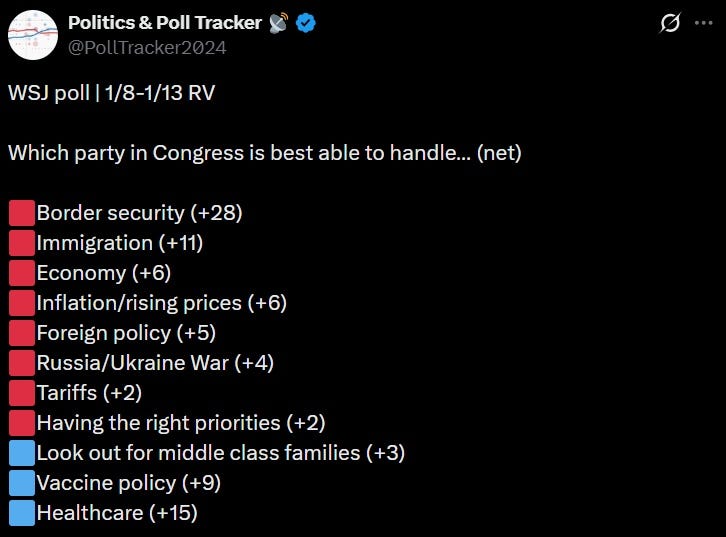Click the blue verified badge
This screenshot has height=537, width=726.
(306, 23)
